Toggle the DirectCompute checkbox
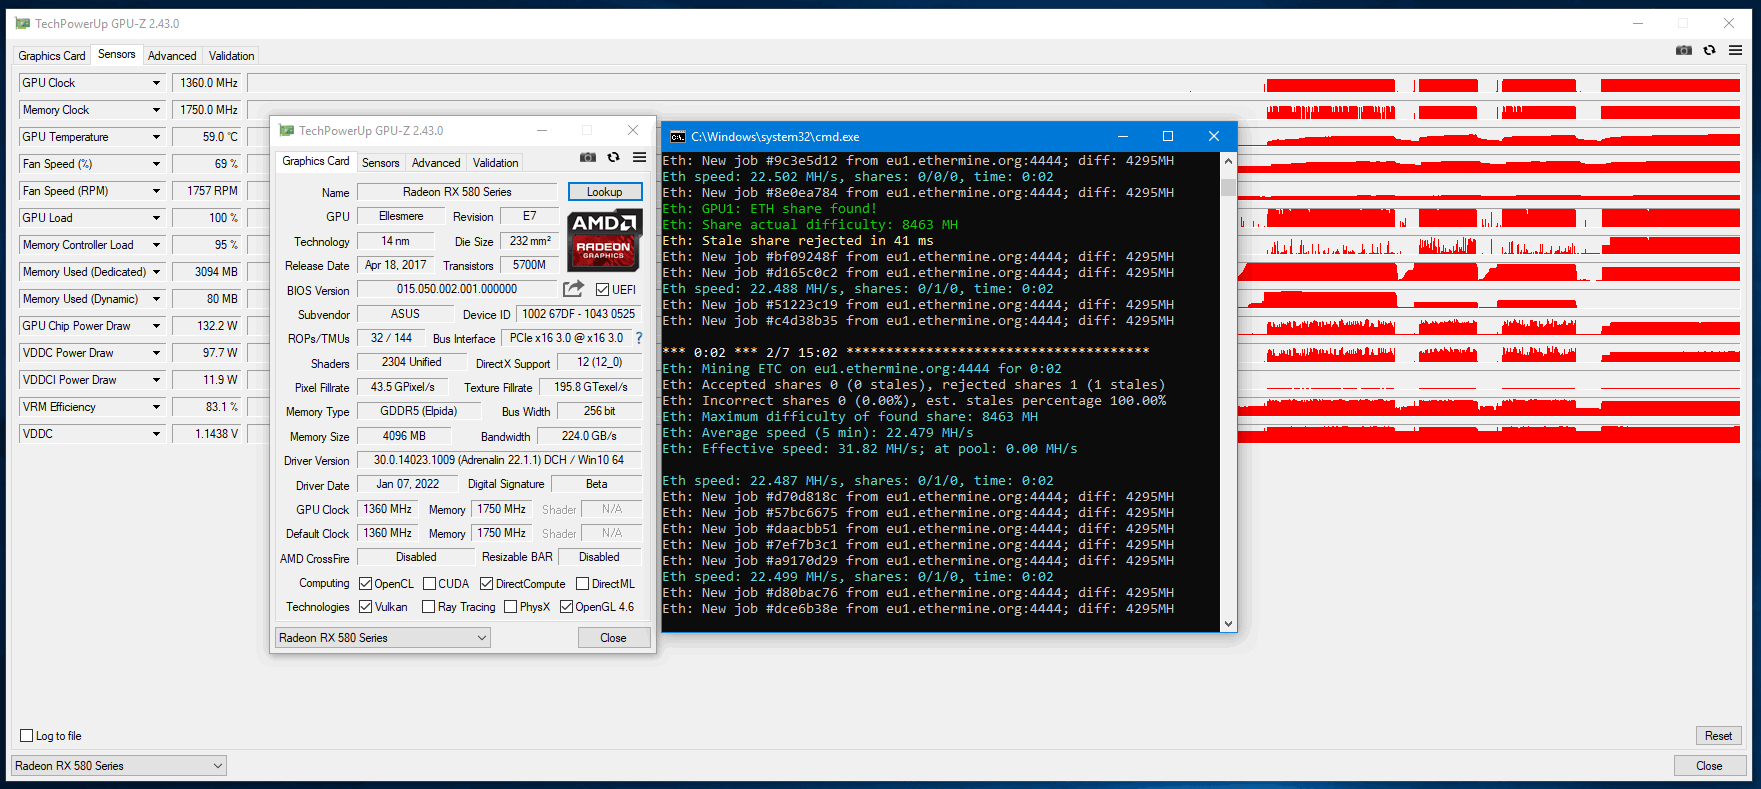The width and height of the screenshot is (1761, 789). click(x=487, y=584)
